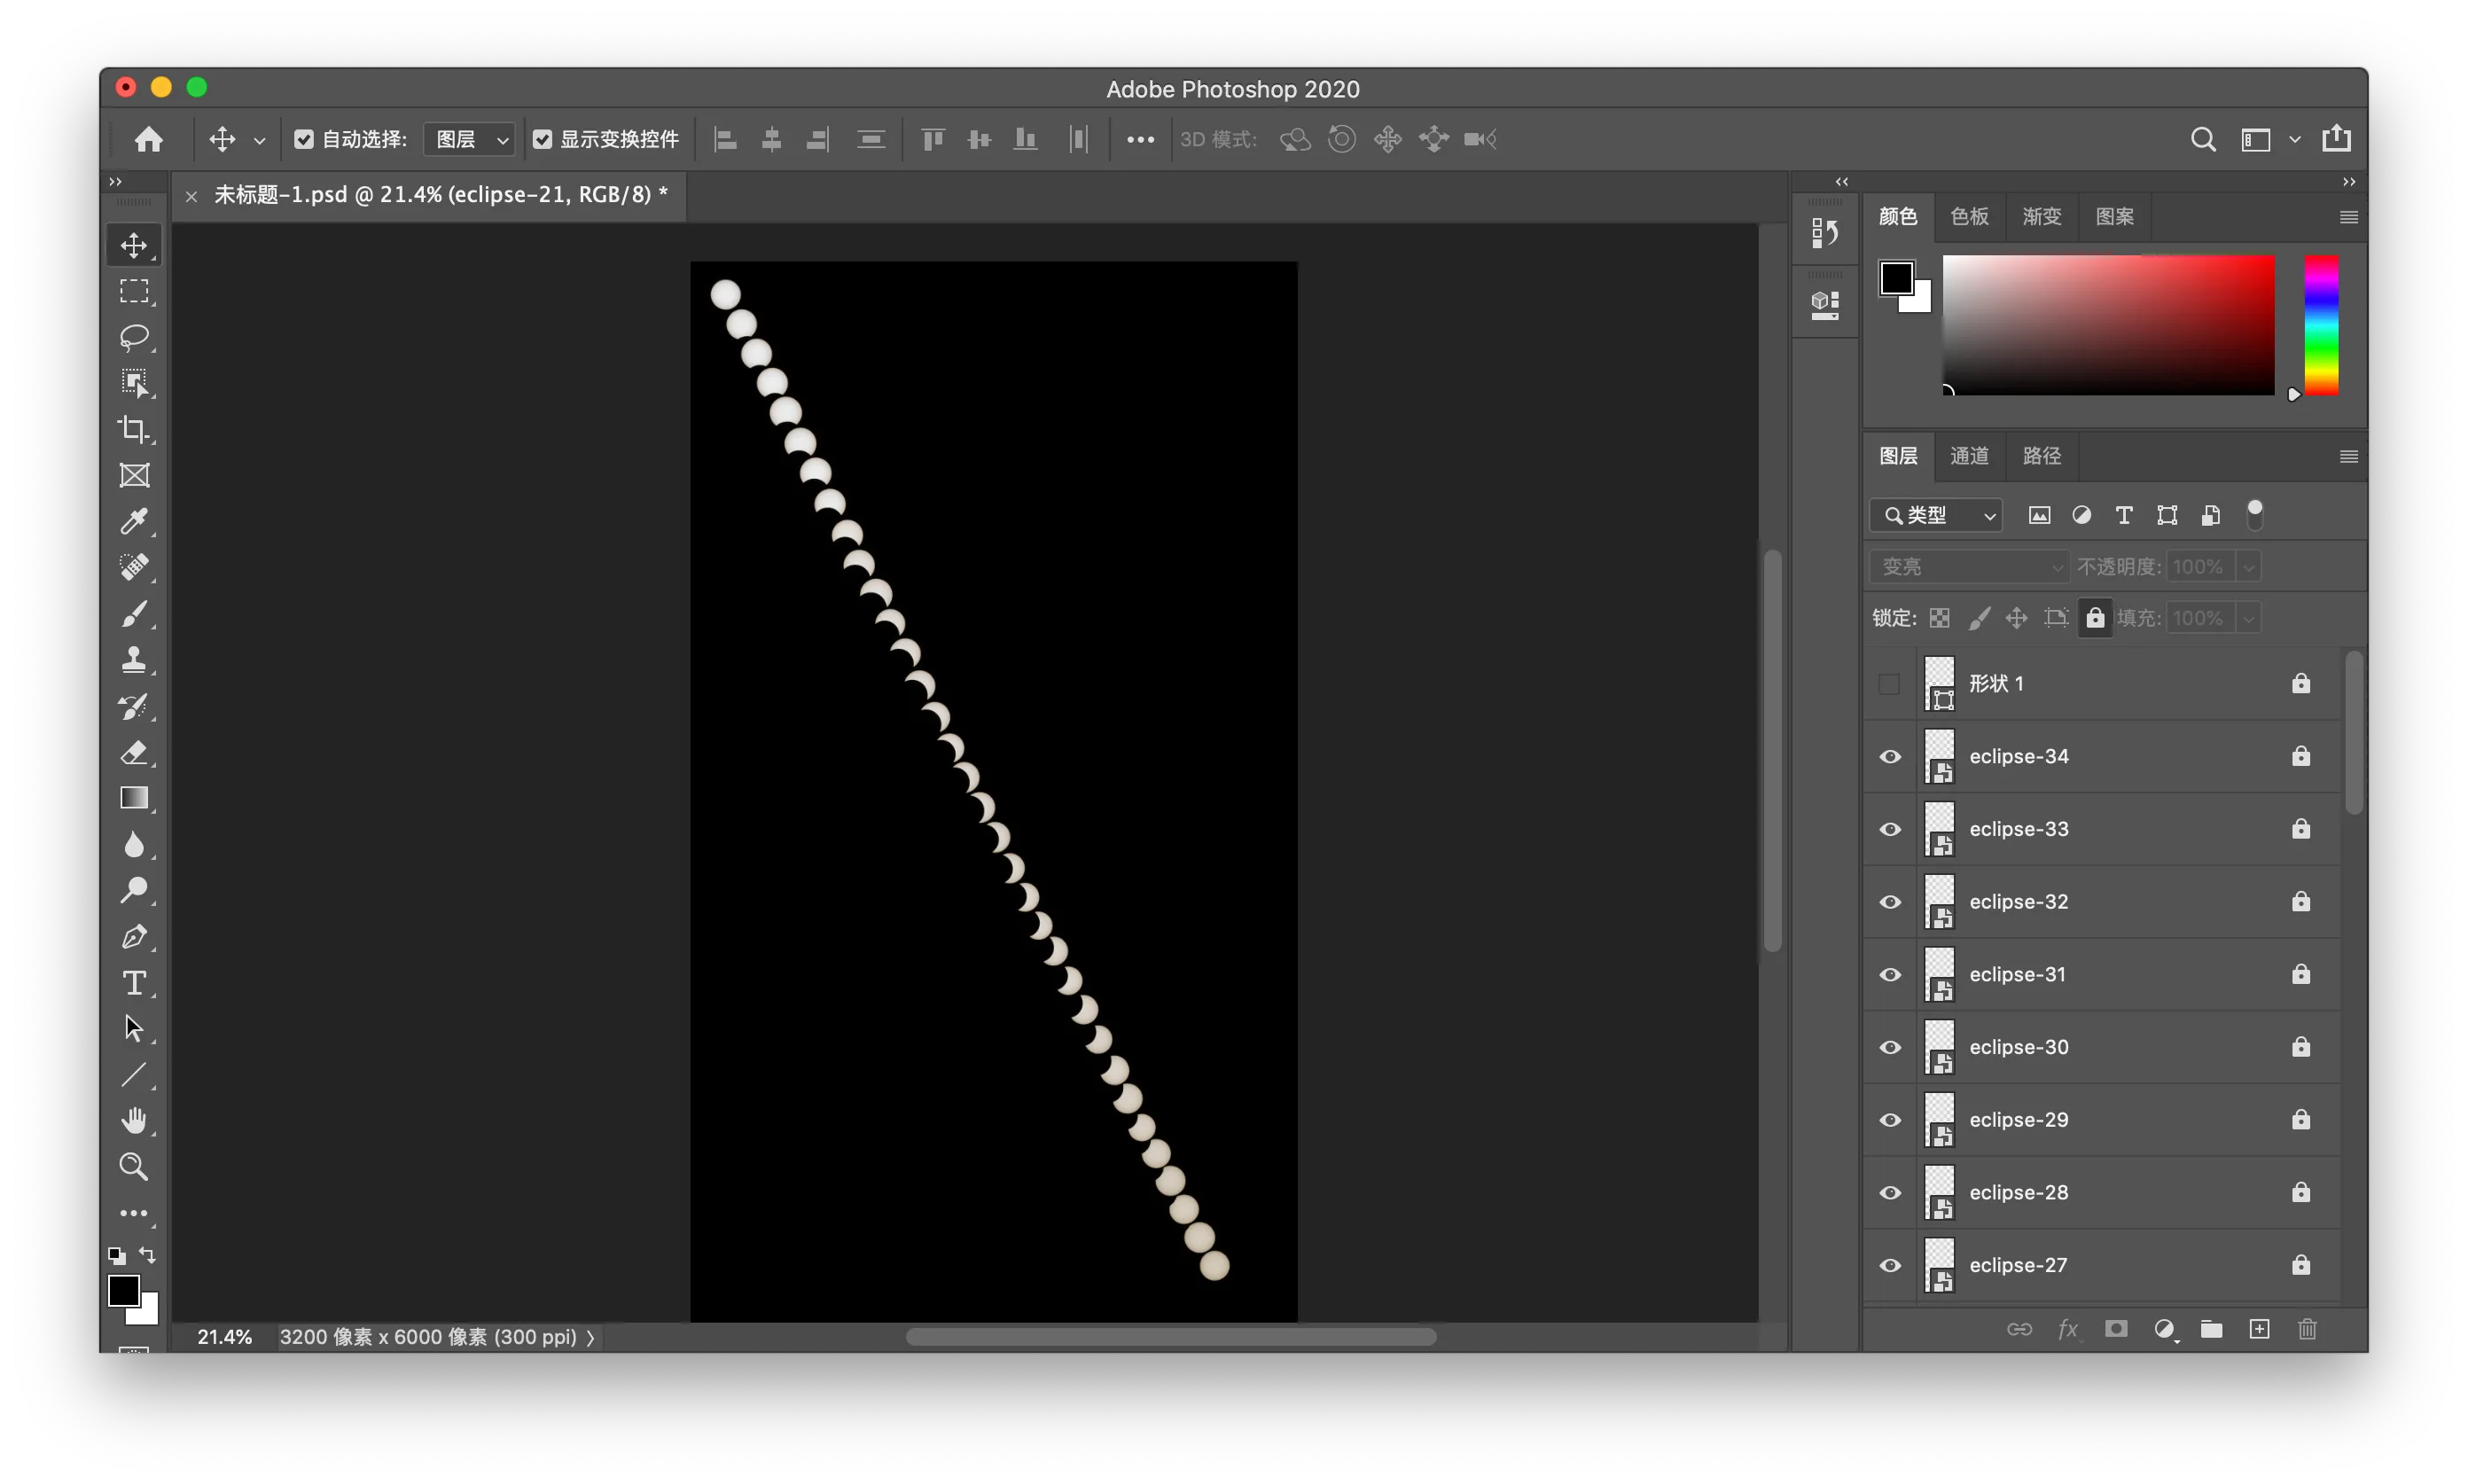Hide the eclipse-33 layer
The image size is (2468, 1484).
(1890, 829)
